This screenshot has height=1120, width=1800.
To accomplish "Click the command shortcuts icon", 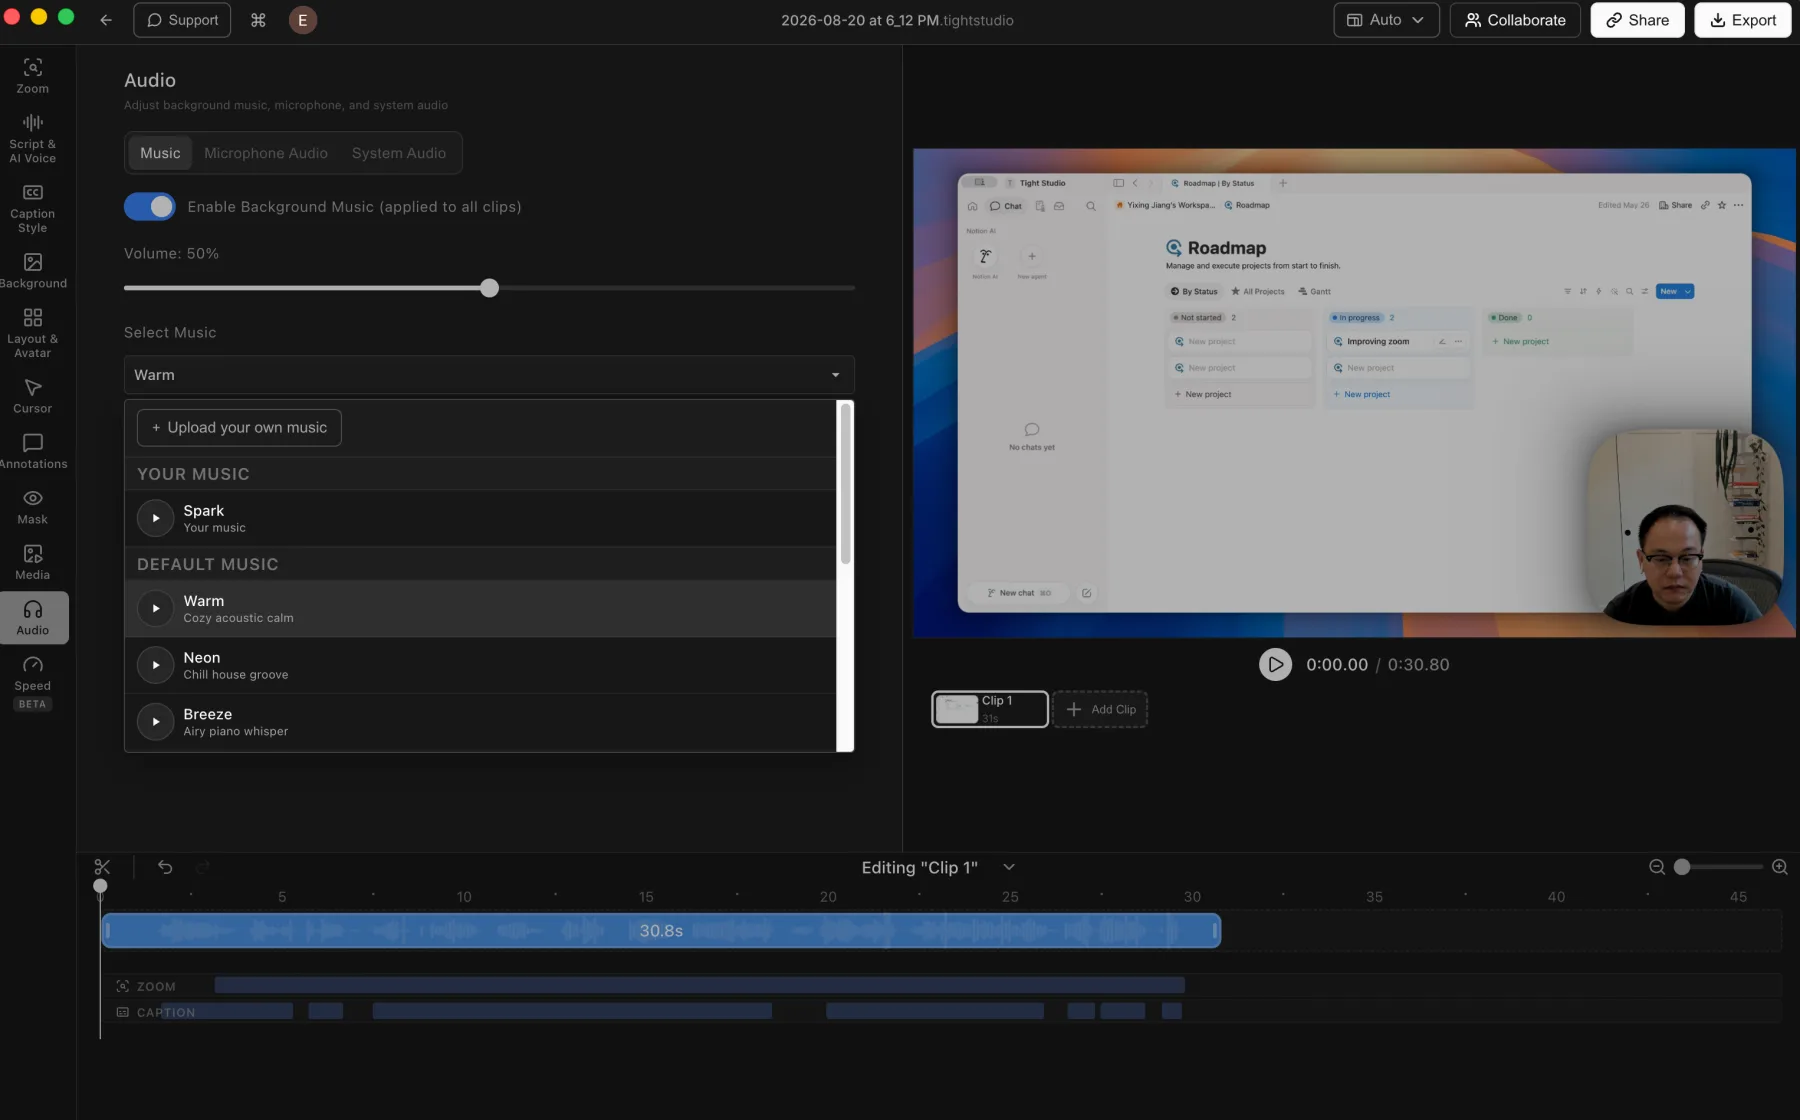I will (258, 20).
